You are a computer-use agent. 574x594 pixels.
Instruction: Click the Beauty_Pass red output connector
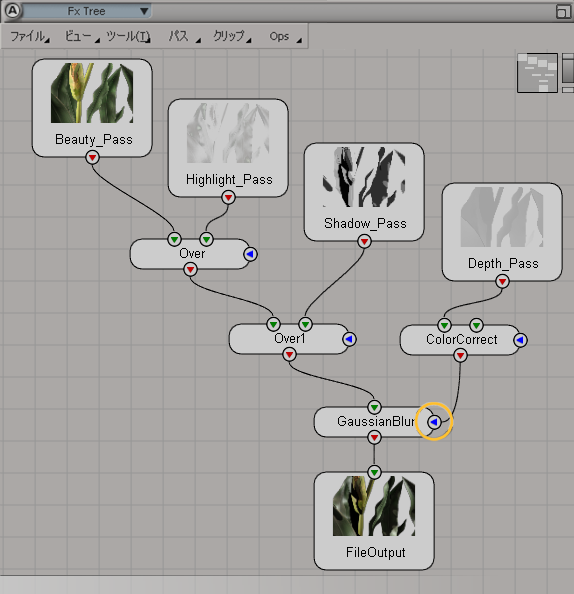pyautogui.click(x=92, y=157)
